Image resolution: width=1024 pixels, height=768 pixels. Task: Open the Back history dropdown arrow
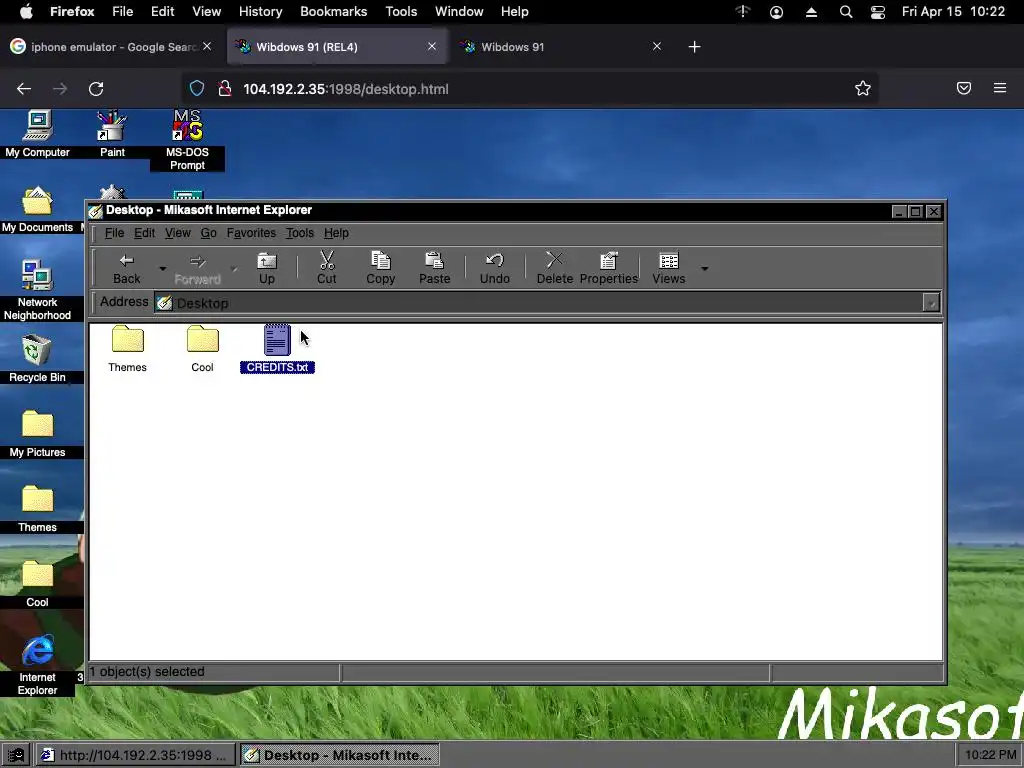pyautogui.click(x=163, y=268)
